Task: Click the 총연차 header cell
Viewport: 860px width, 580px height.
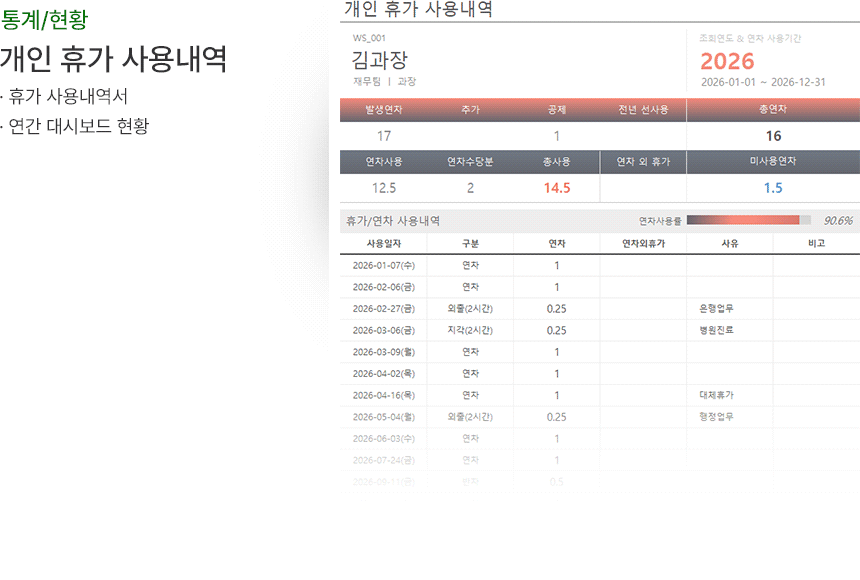Action: click(772, 109)
